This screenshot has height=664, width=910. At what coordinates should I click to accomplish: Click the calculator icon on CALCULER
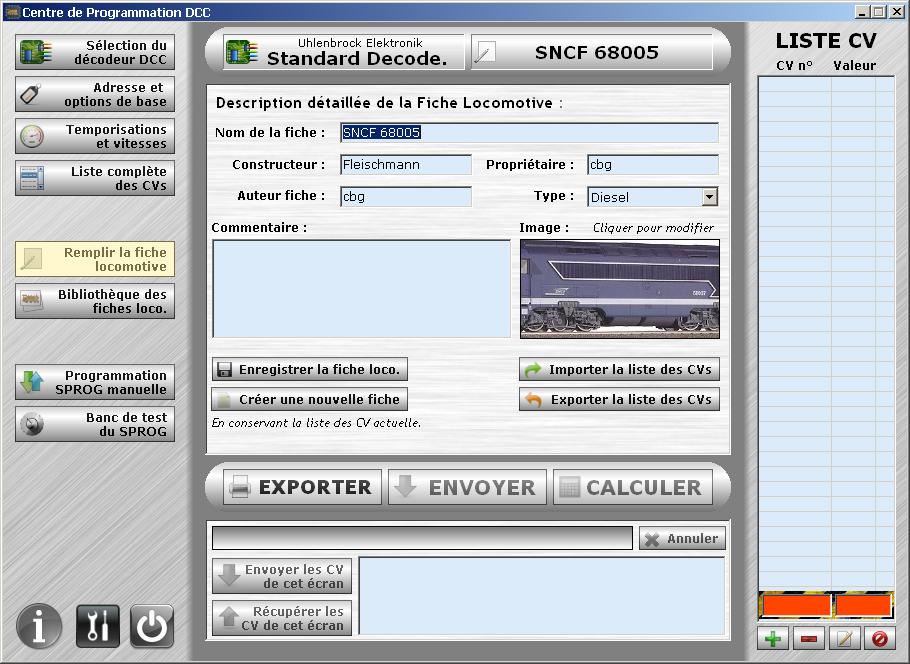569,488
